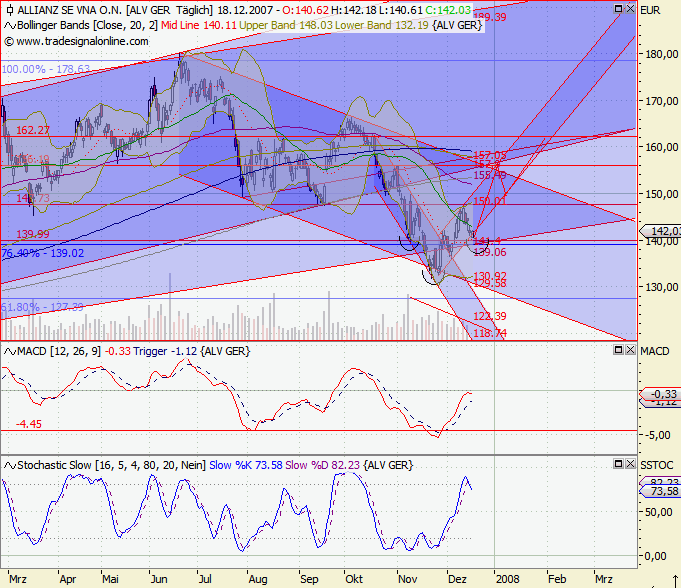Select the MACD [12, 26, 9] label

[51, 352]
